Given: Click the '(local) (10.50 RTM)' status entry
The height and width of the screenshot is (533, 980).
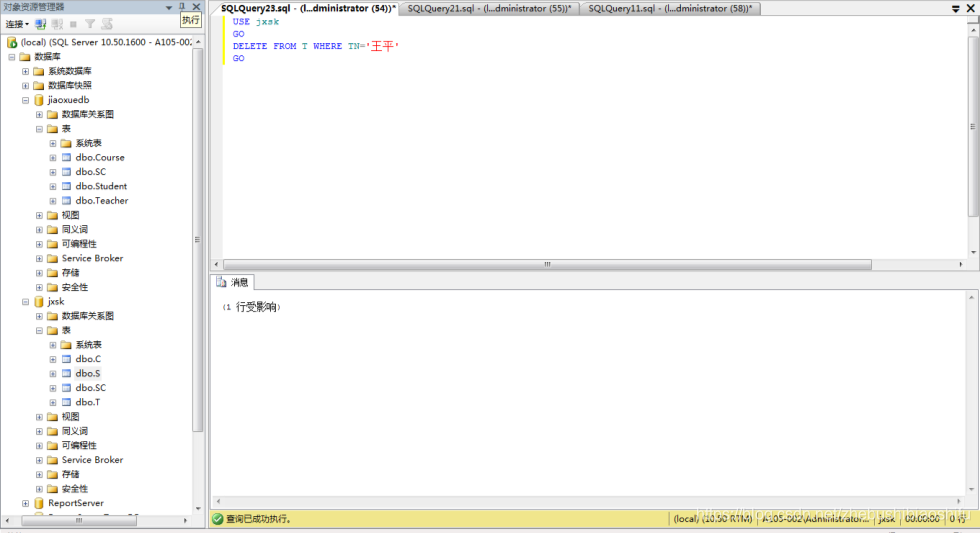Looking at the screenshot, I should pyautogui.click(x=712, y=519).
